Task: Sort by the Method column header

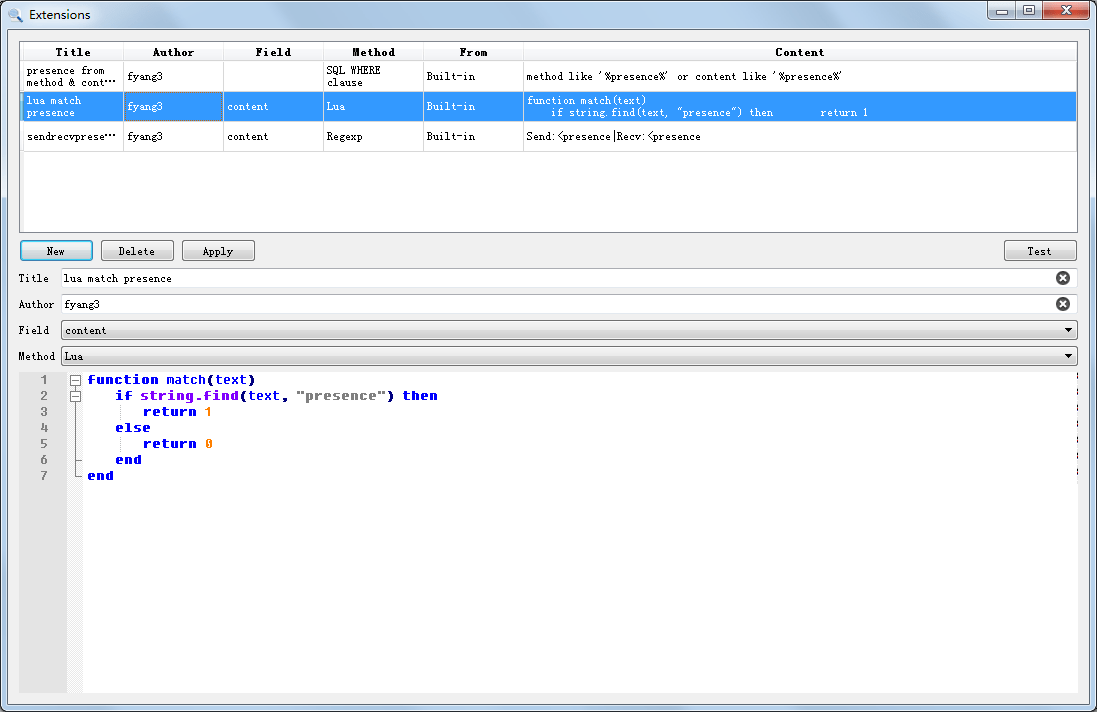Action: 374,52
